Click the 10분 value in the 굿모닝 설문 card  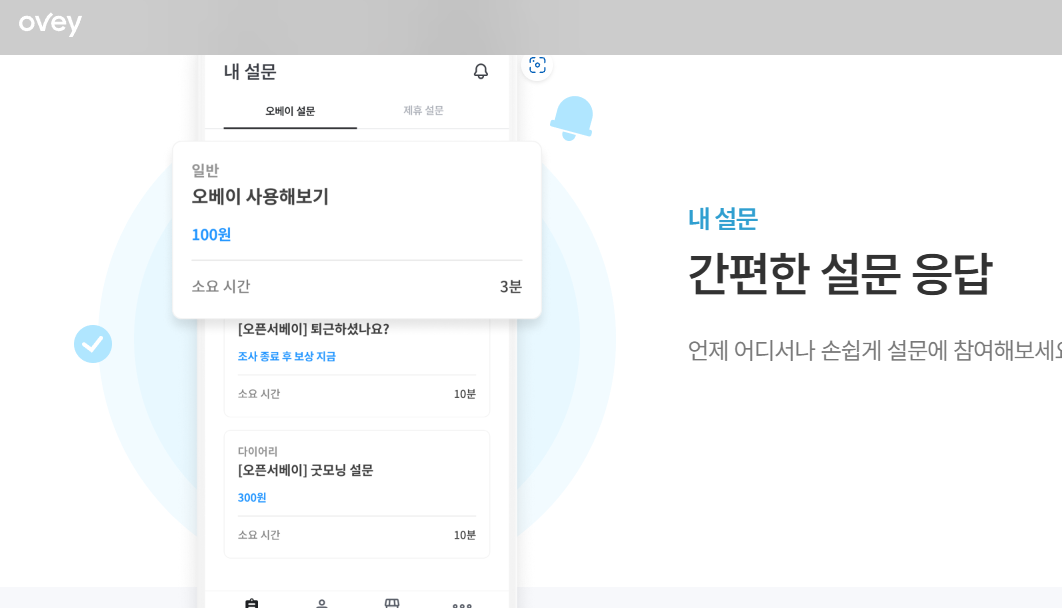click(x=465, y=535)
